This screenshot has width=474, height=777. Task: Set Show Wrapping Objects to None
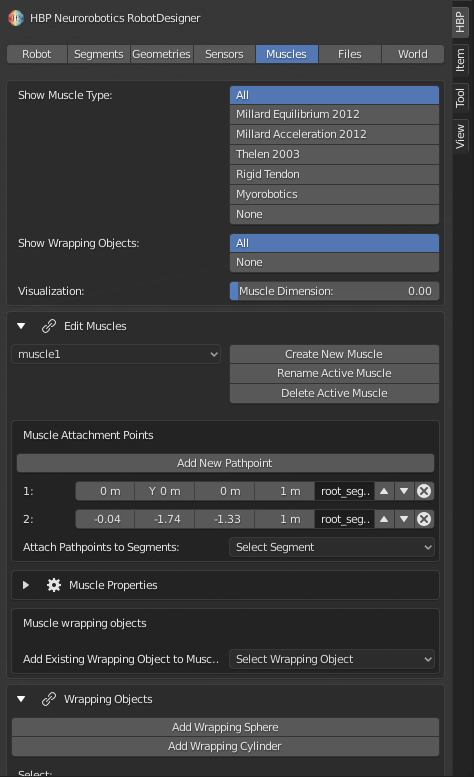(334, 262)
